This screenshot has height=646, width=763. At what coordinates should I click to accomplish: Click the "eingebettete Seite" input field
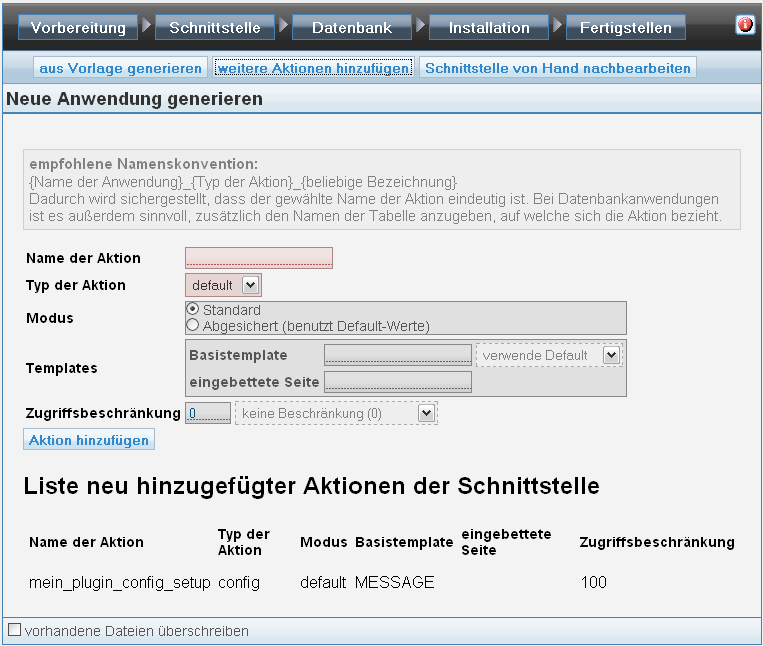pos(398,381)
